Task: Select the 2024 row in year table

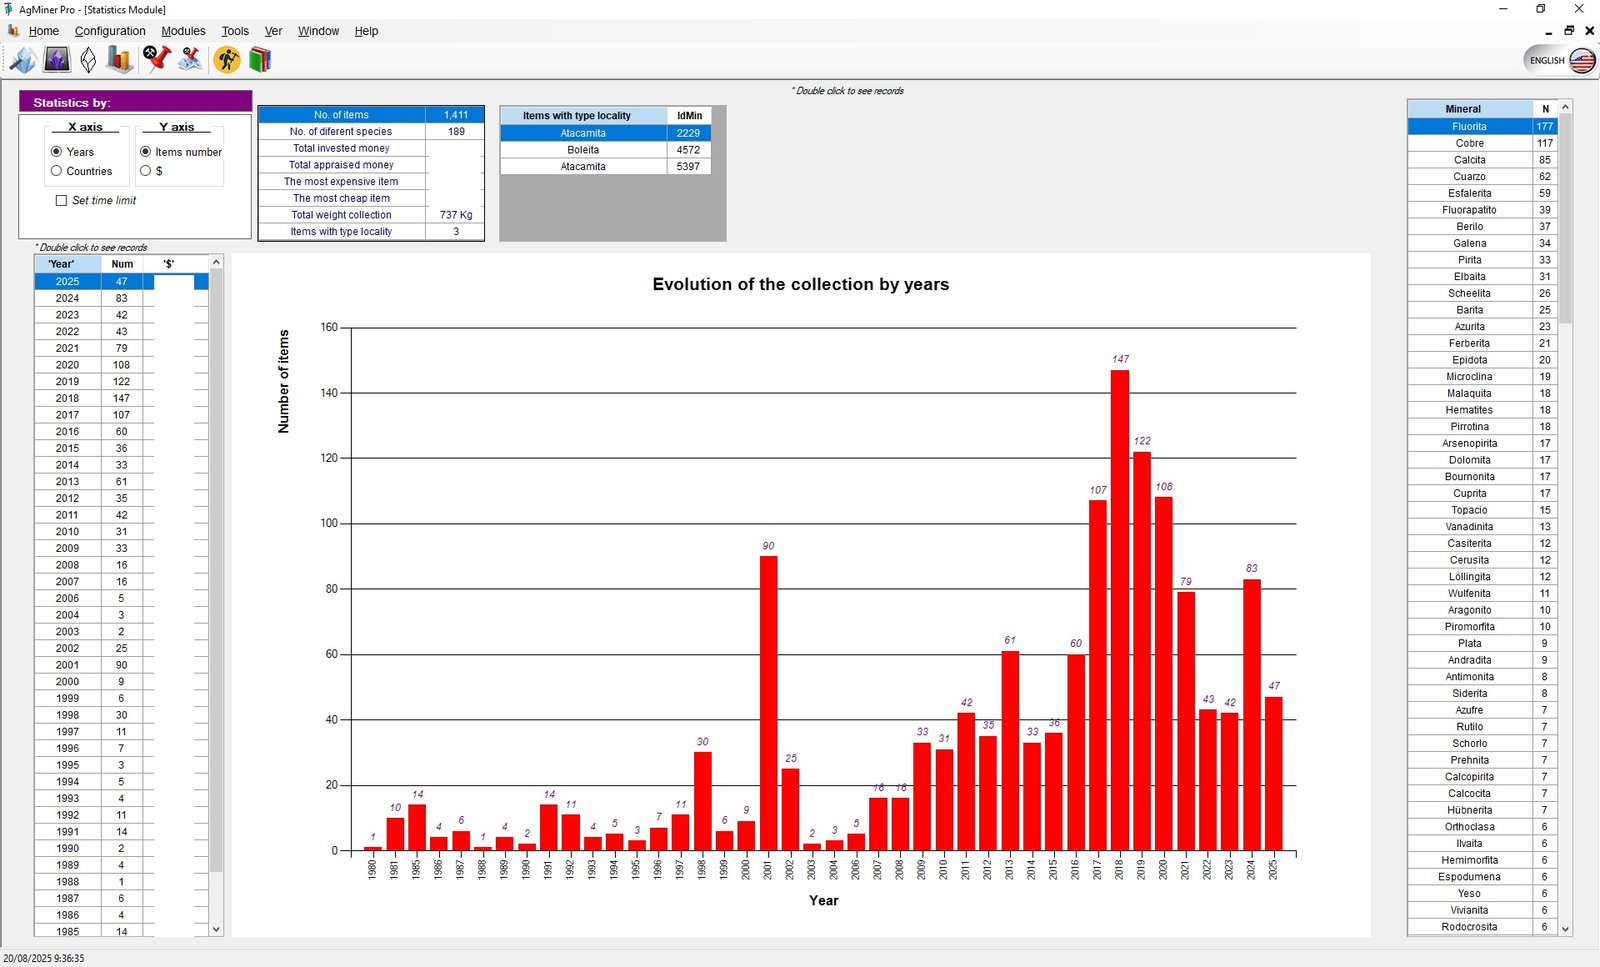Action: pos(121,298)
